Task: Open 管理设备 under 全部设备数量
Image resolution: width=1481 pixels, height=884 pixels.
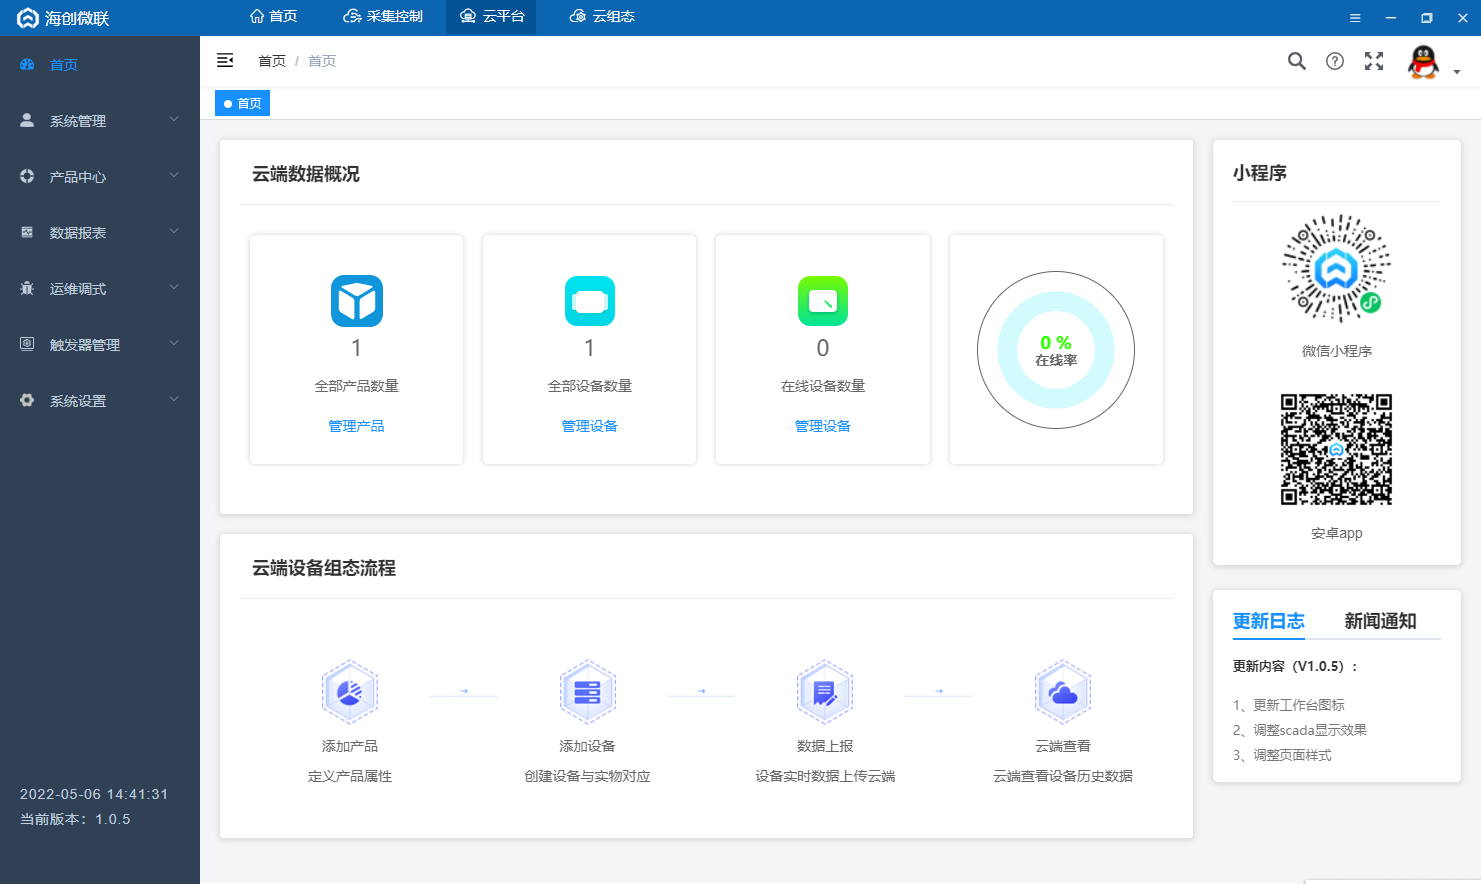Action: (x=590, y=426)
